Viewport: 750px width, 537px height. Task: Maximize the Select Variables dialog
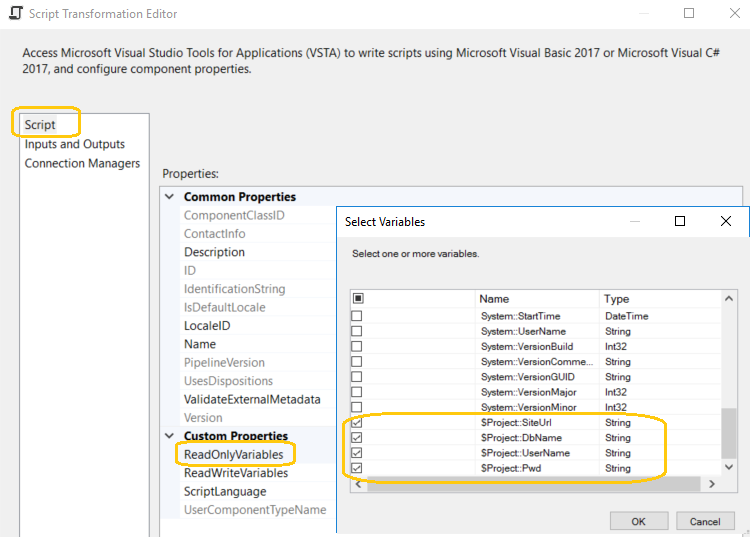(x=680, y=221)
